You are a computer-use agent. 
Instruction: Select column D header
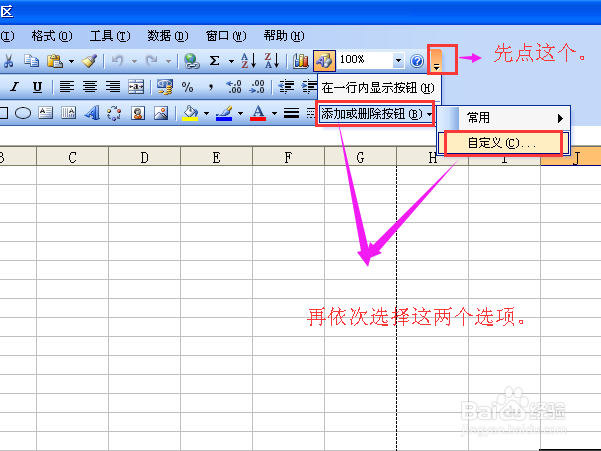click(145, 157)
